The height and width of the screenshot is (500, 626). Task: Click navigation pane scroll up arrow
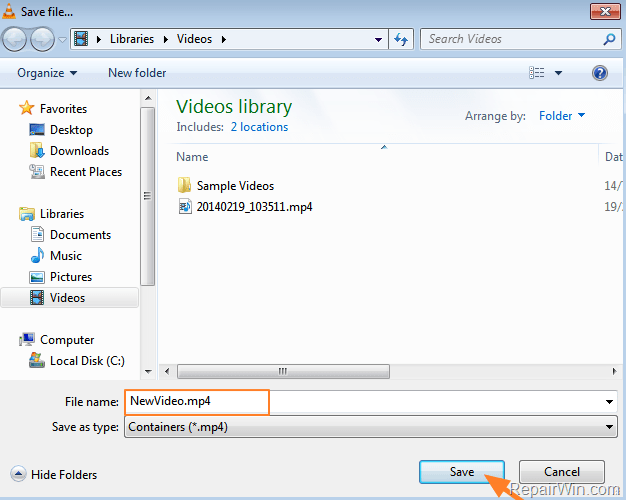click(x=148, y=98)
